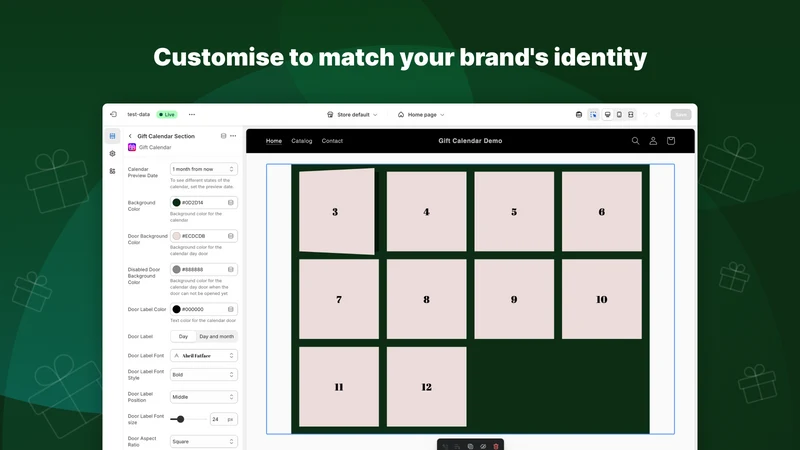800x450 pixels.
Task: Switch to fullscreen preview view
Action: point(631,115)
